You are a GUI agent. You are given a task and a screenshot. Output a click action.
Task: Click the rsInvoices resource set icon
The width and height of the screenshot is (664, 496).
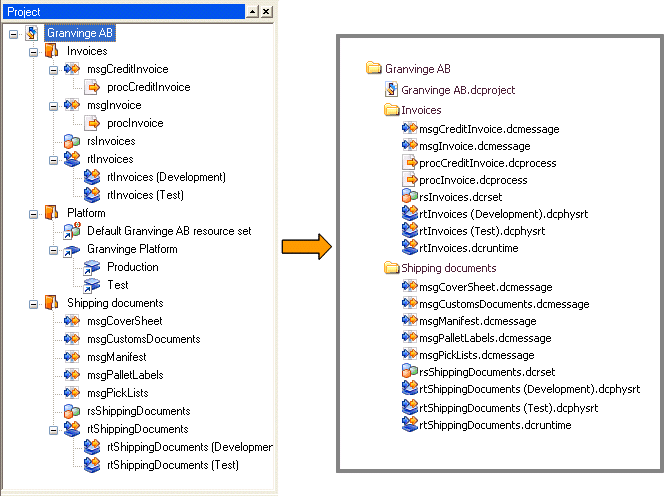tap(71, 141)
